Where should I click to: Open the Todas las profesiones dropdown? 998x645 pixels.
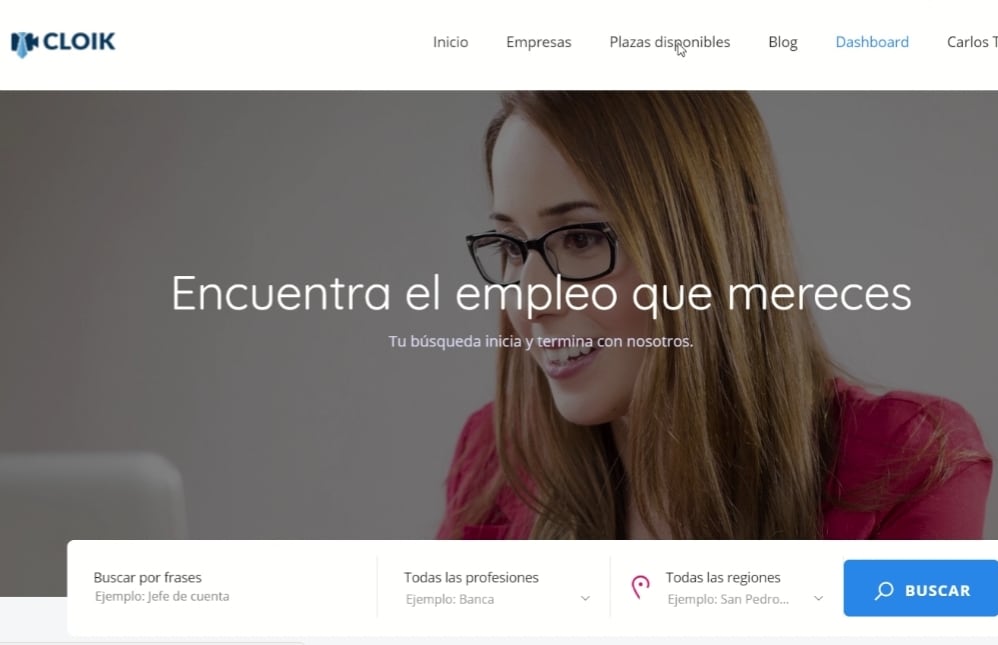coord(496,587)
